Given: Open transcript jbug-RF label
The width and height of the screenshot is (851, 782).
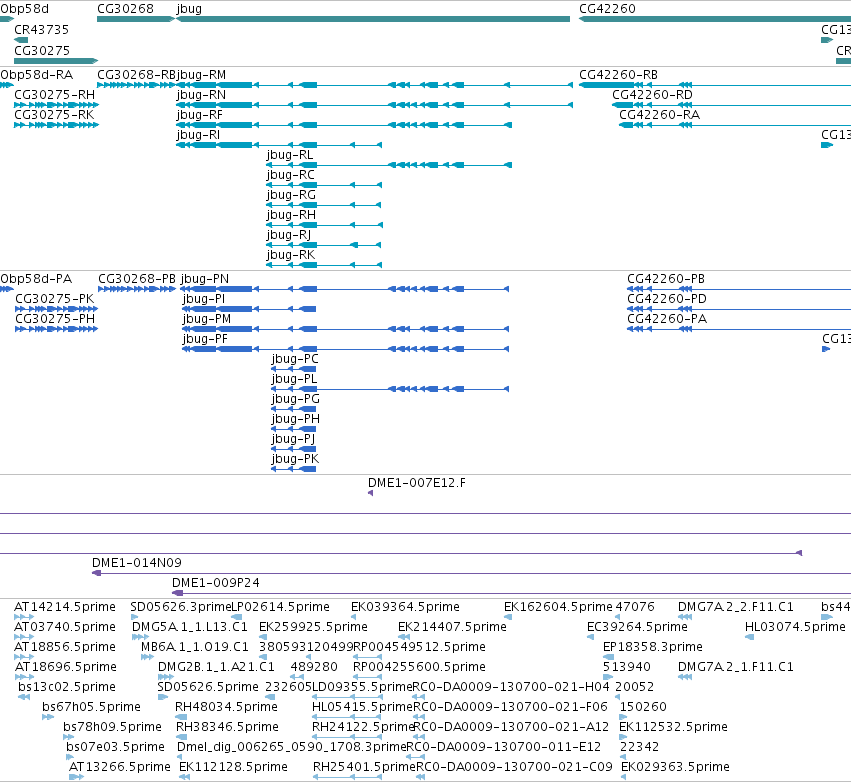Looking at the screenshot, I should [x=200, y=115].
